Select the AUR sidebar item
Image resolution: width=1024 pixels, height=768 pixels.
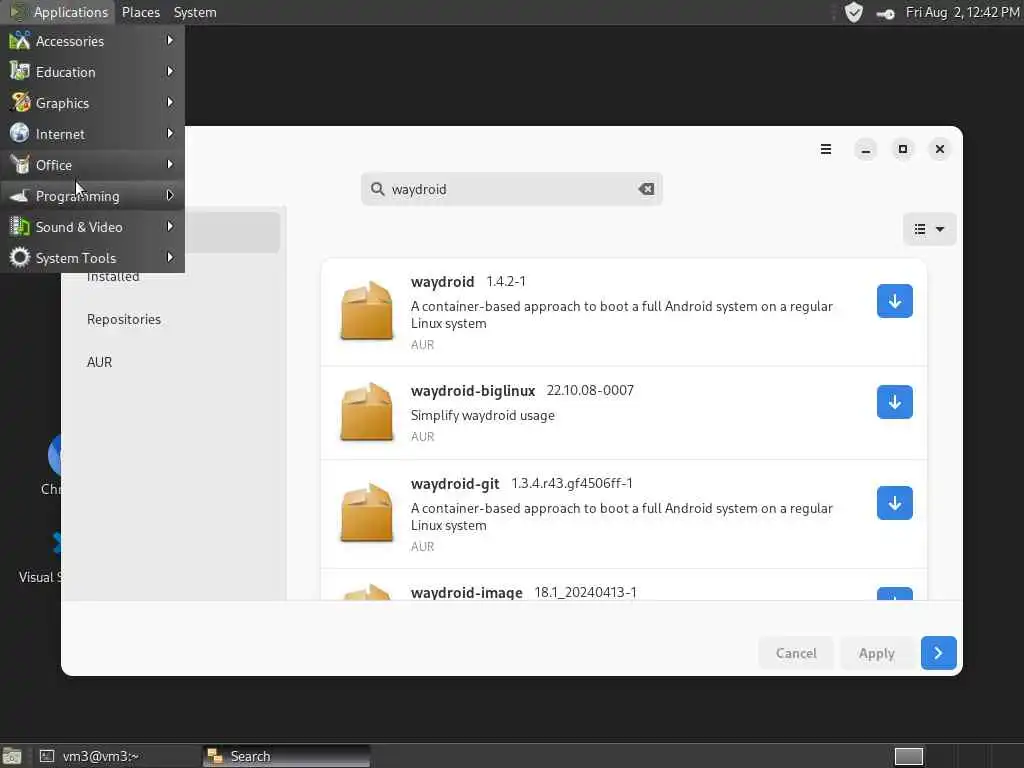(x=99, y=362)
